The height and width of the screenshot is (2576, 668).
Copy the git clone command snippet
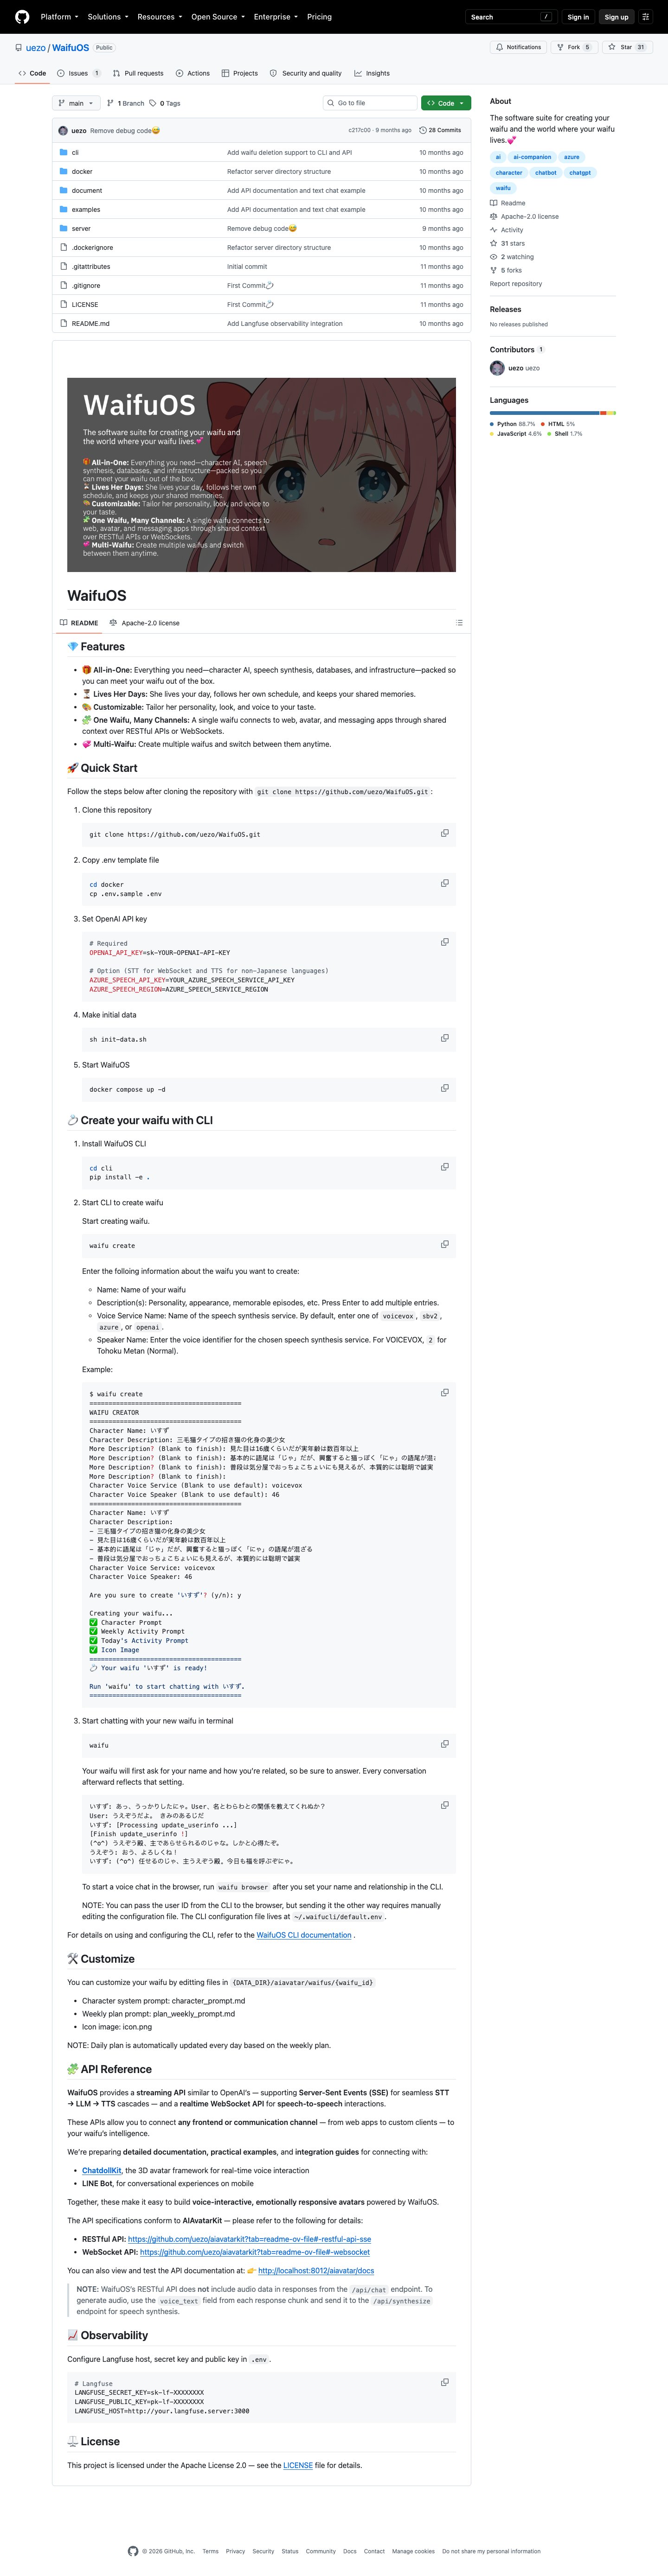click(x=445, y=833)
